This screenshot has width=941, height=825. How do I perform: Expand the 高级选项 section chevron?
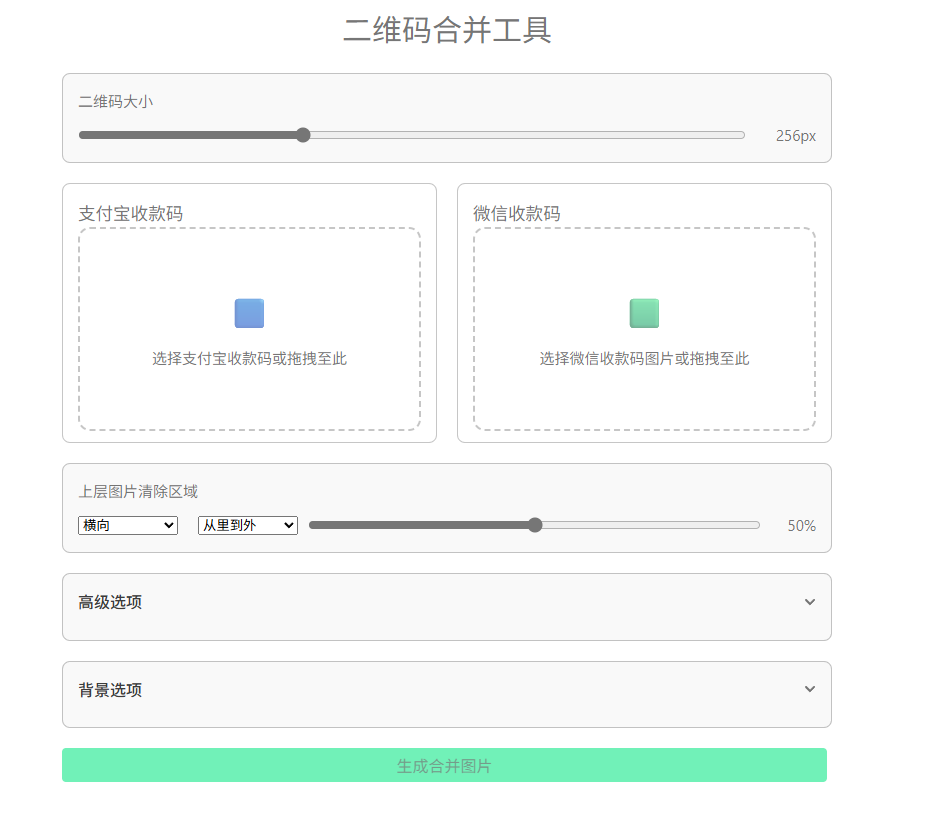[810, 602]
